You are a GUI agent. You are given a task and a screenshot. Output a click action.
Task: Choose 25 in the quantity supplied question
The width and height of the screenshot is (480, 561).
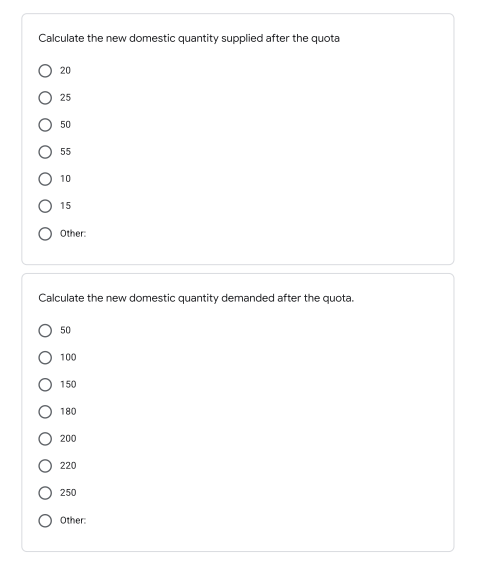(x=45, y=98)
